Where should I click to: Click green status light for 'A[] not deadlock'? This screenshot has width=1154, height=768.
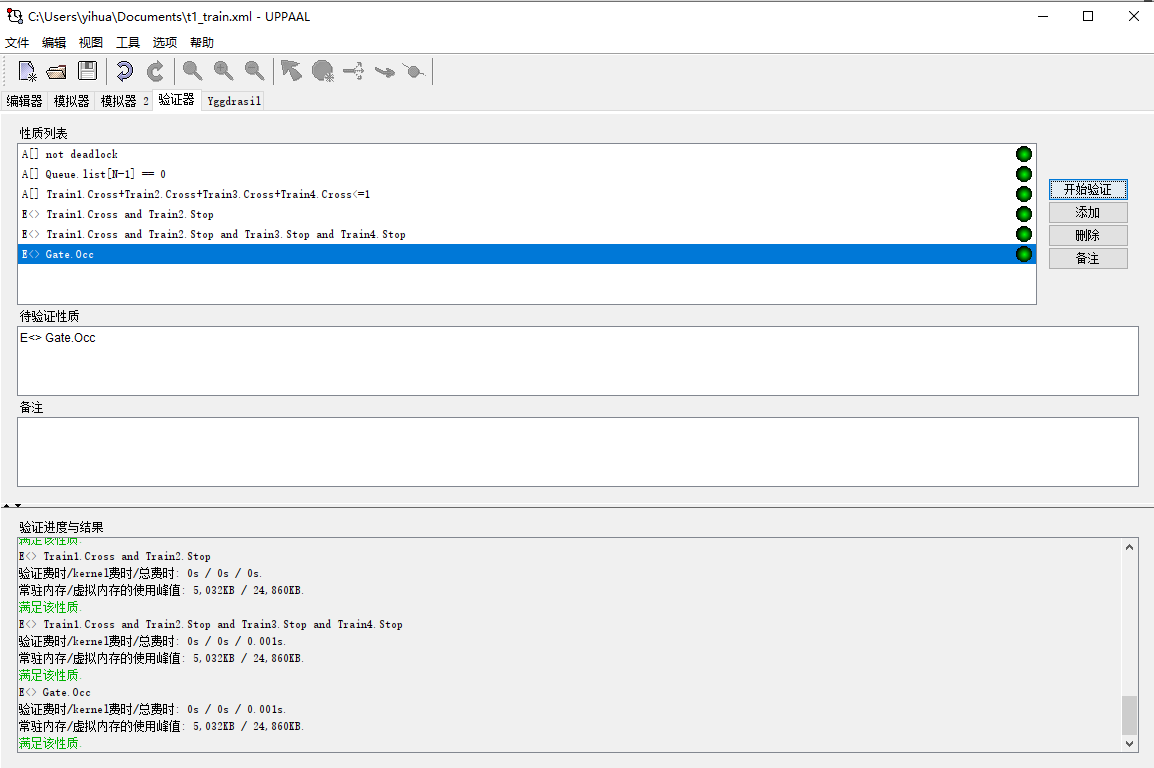click(1024, 154)
